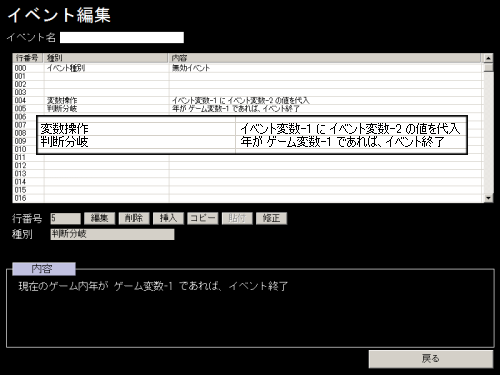
Task: Click the 行番号 column header
Action: 28,58
